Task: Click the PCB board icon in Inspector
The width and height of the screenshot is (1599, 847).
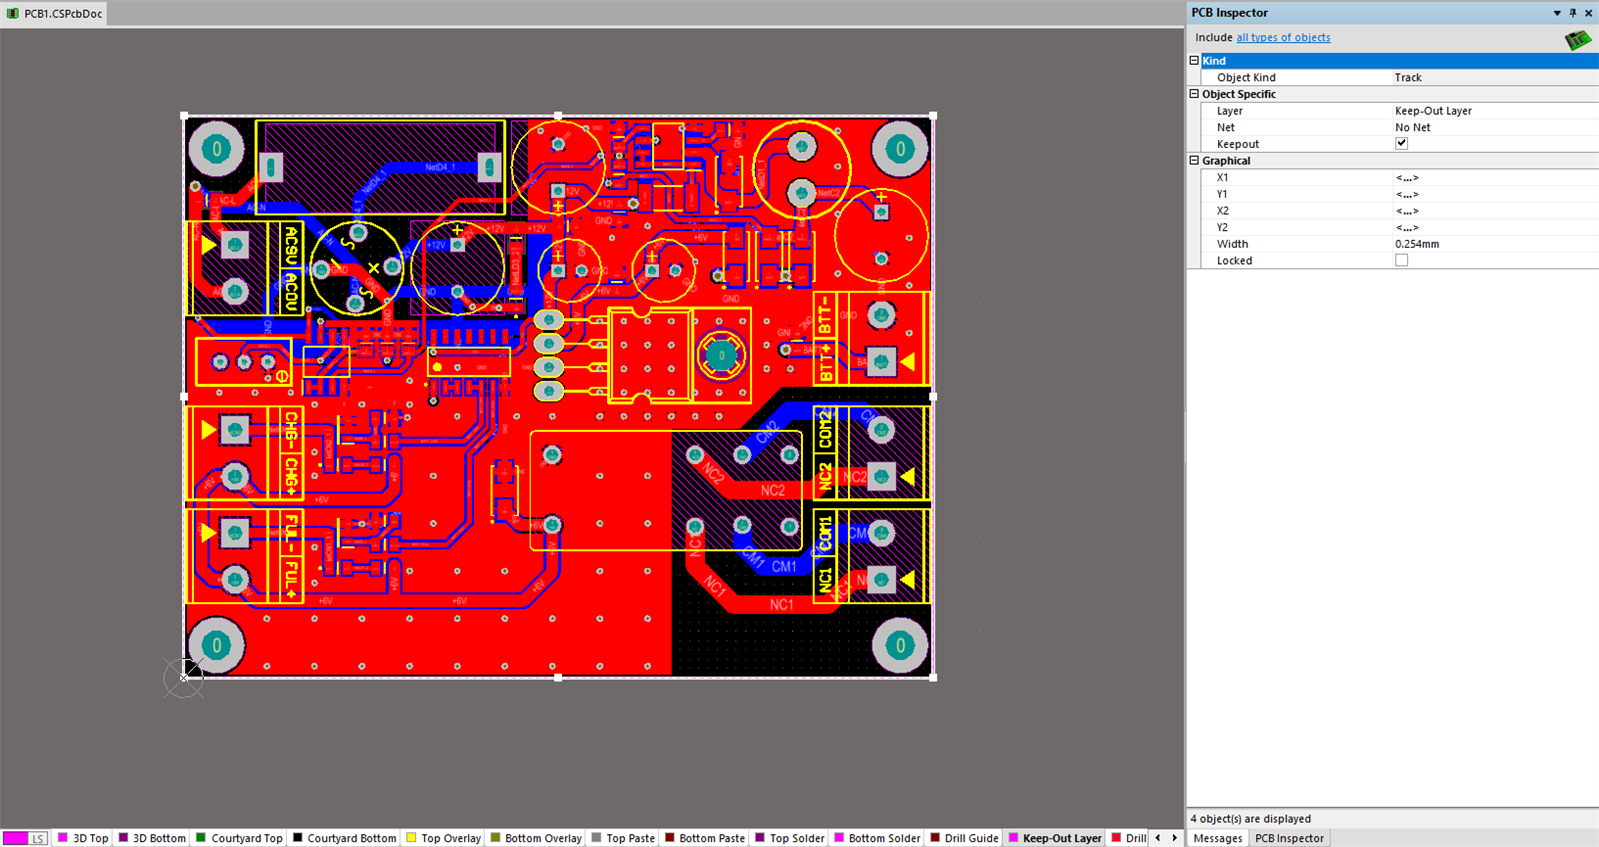Action: tap(1577, 40)
